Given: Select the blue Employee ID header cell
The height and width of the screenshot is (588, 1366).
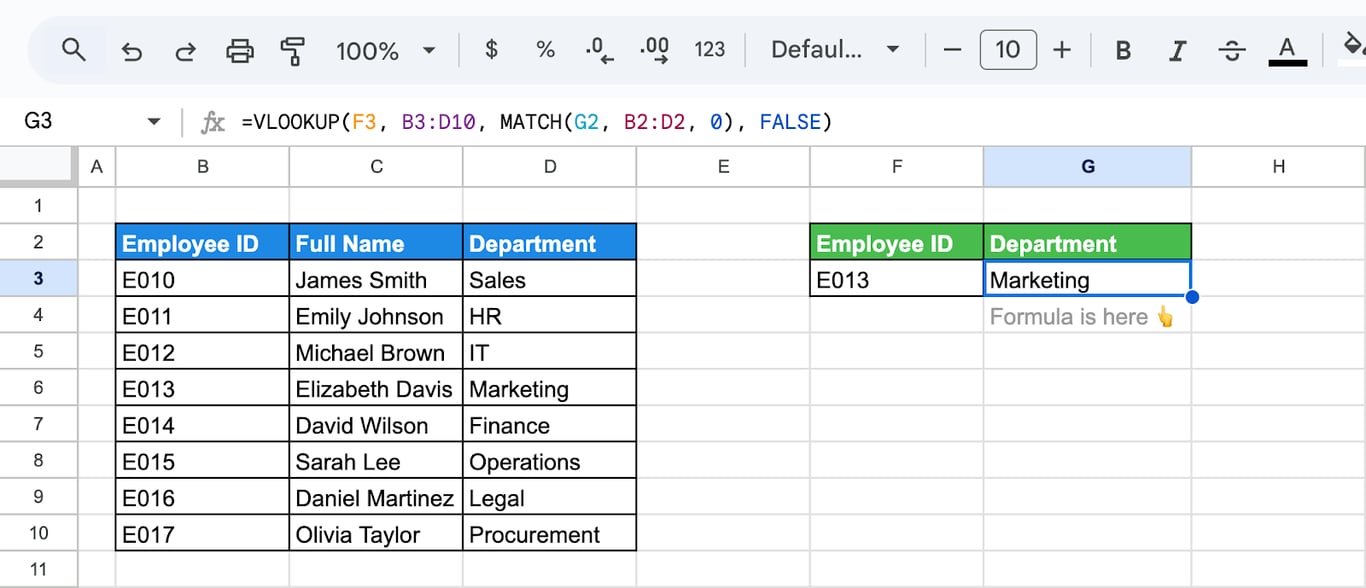Looking at the screenshot, I should (203, 243).
